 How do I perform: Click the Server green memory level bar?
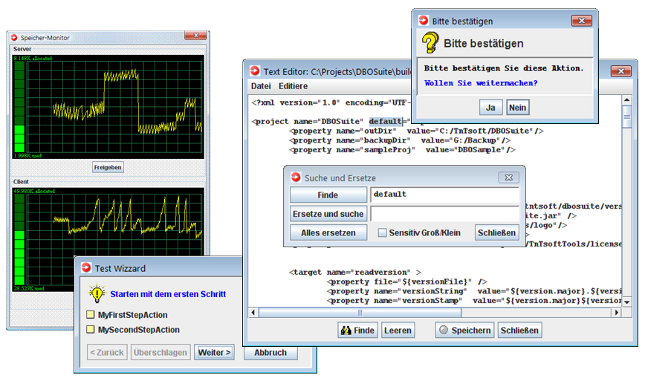point(19,107)
